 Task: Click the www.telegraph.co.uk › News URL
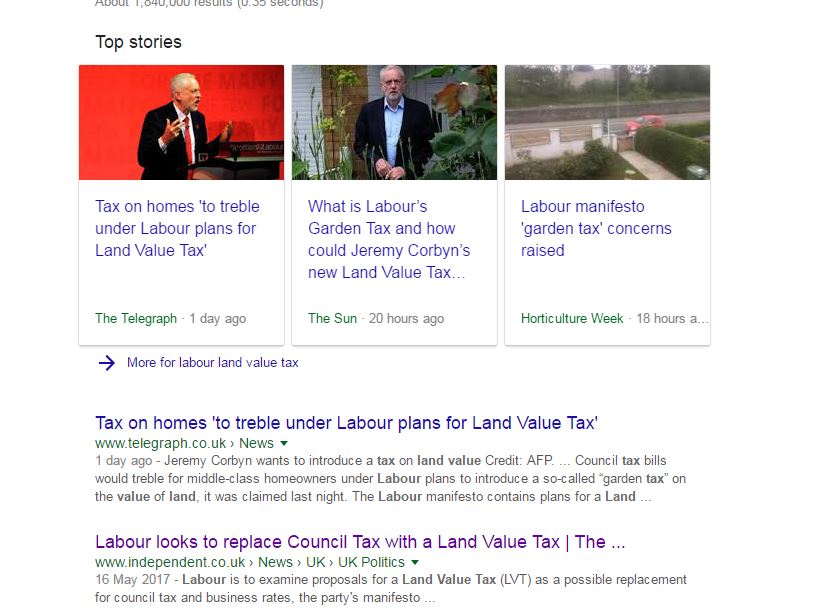coord(184,443)
